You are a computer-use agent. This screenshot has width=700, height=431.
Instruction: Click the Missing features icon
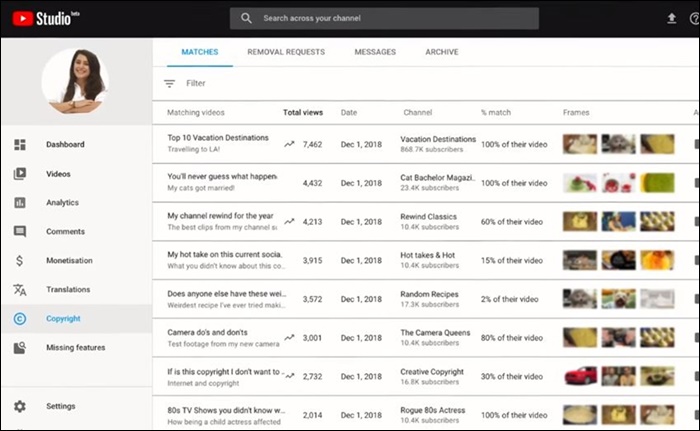(20, 347)
